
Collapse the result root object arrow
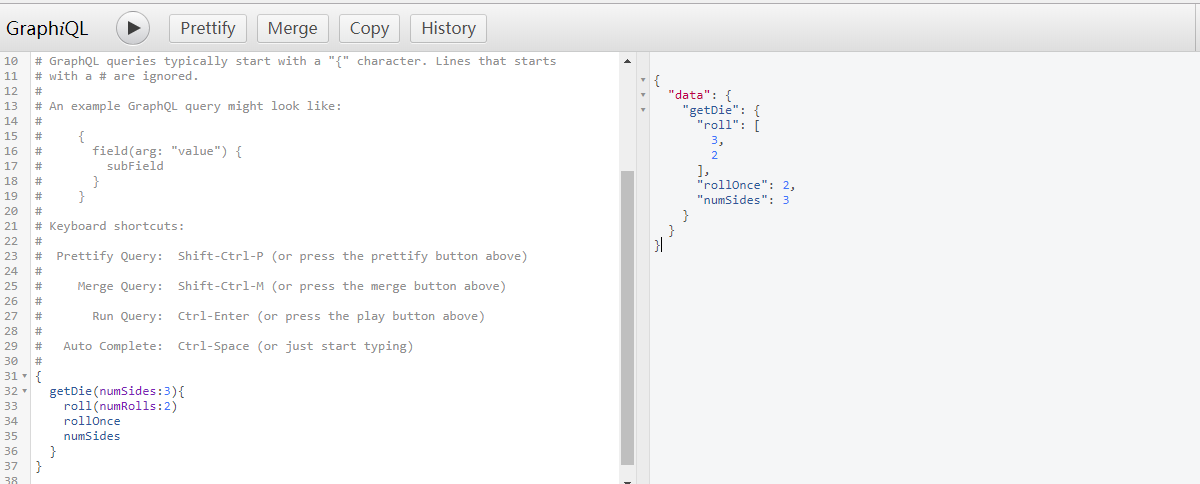[644, 80]
